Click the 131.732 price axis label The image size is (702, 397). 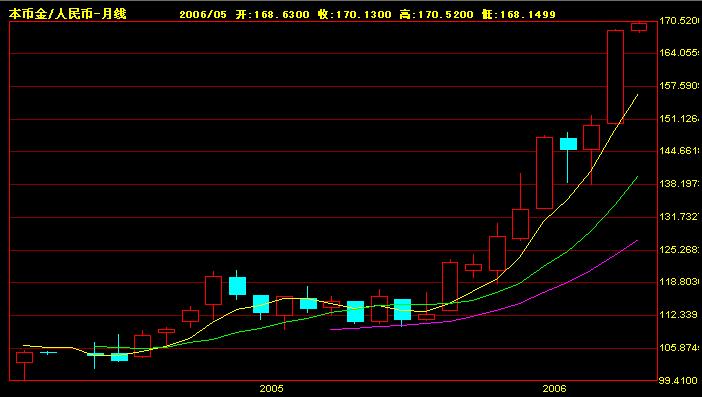tap(680, 217)
